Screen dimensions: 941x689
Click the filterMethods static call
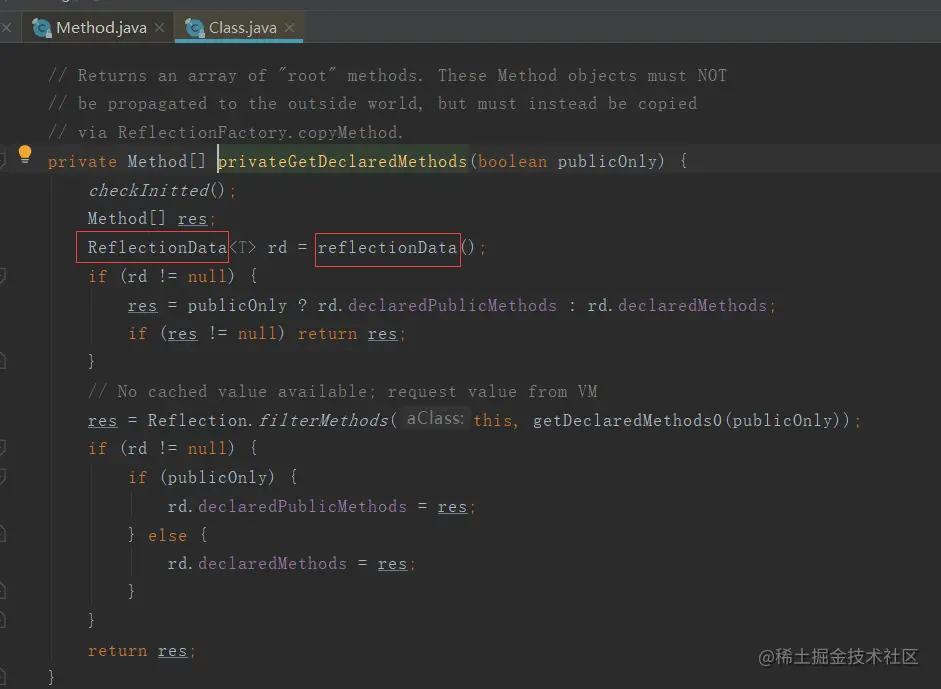(x=323, y=420)
